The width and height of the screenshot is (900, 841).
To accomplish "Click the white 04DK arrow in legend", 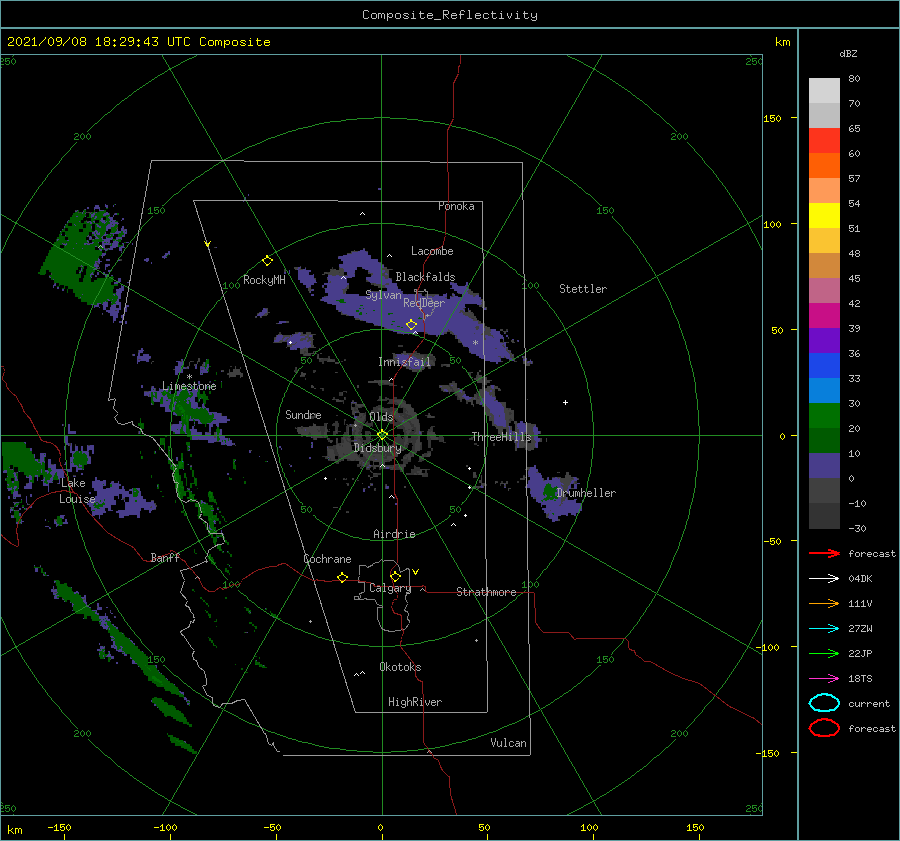I will tap(824, 578).
